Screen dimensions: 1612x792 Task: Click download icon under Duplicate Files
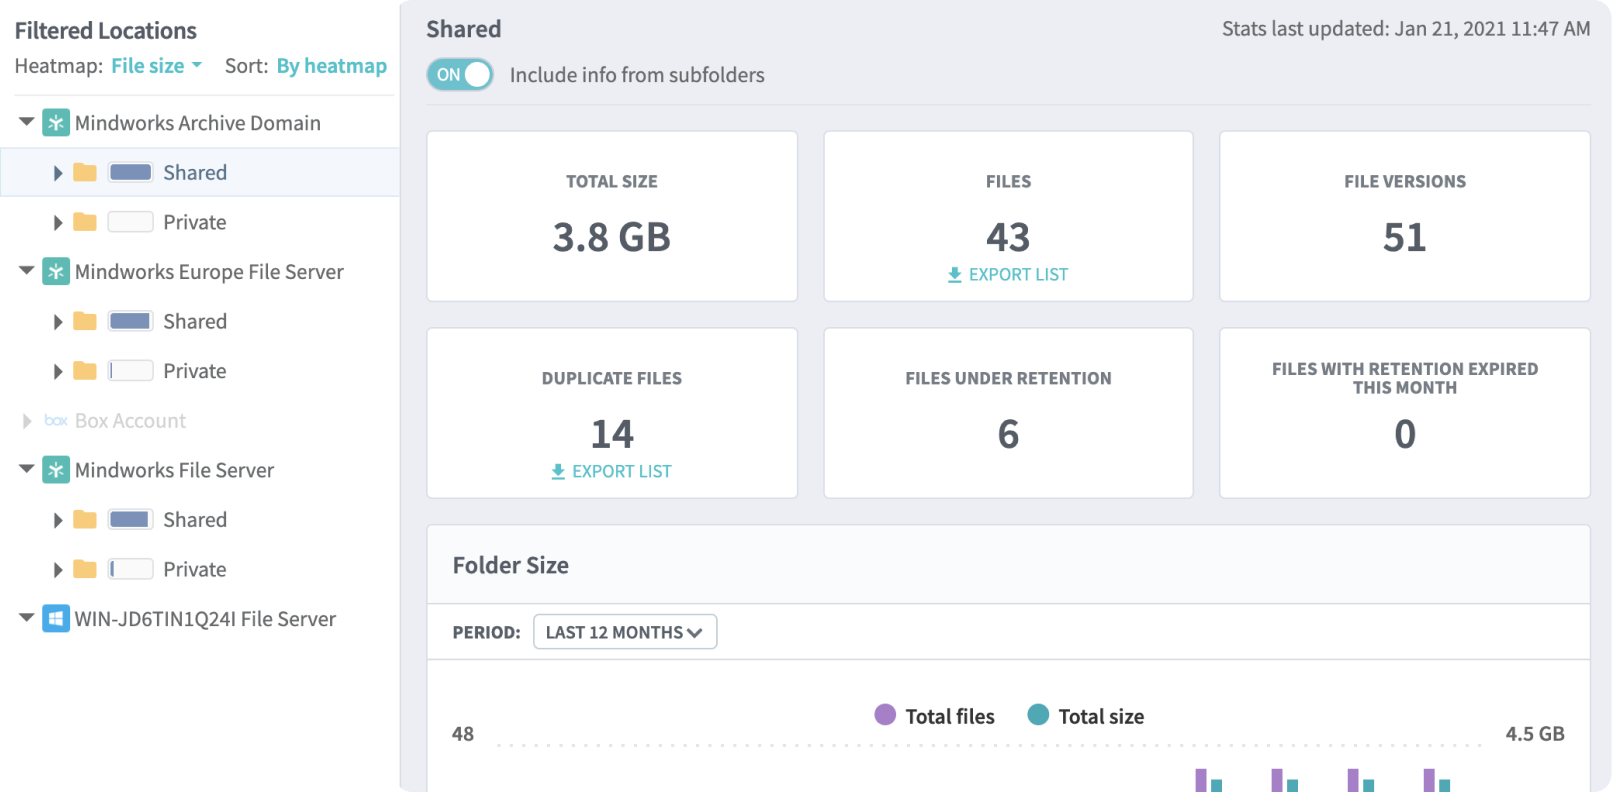click(x=558, y=471)
